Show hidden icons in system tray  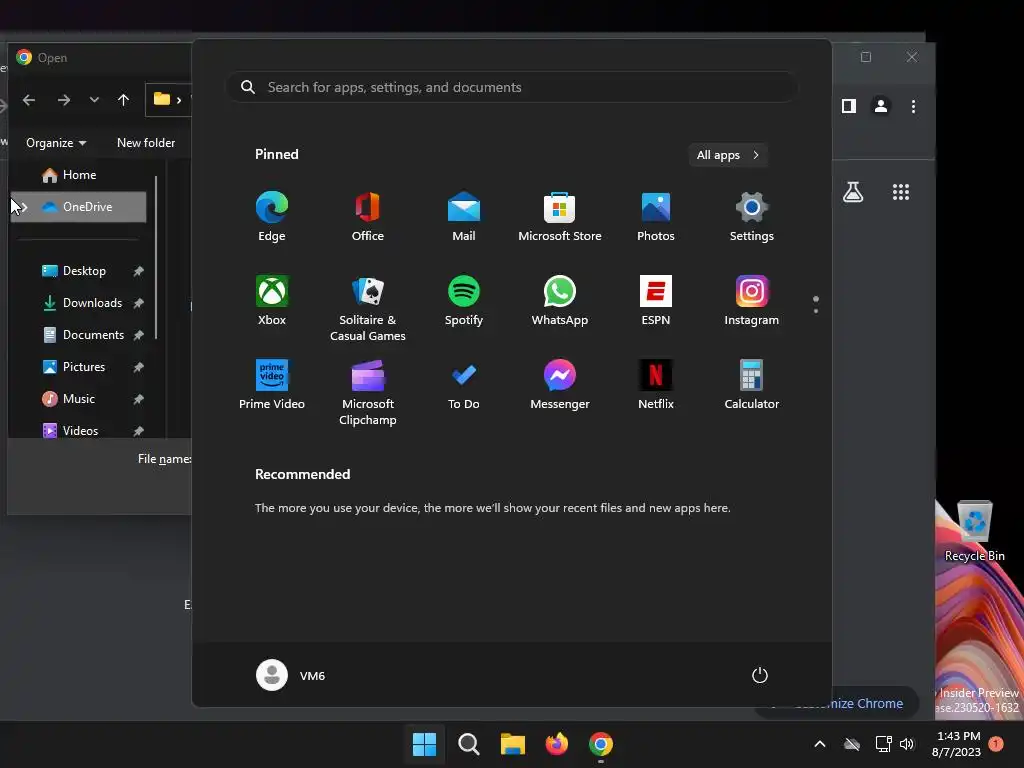coord(820,744)
